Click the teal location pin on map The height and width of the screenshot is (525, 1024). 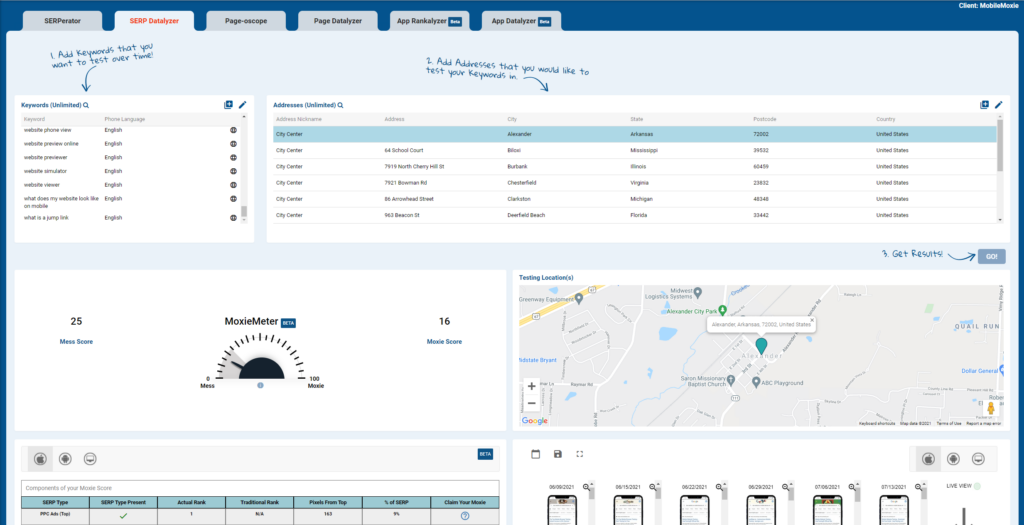point(761,345)
